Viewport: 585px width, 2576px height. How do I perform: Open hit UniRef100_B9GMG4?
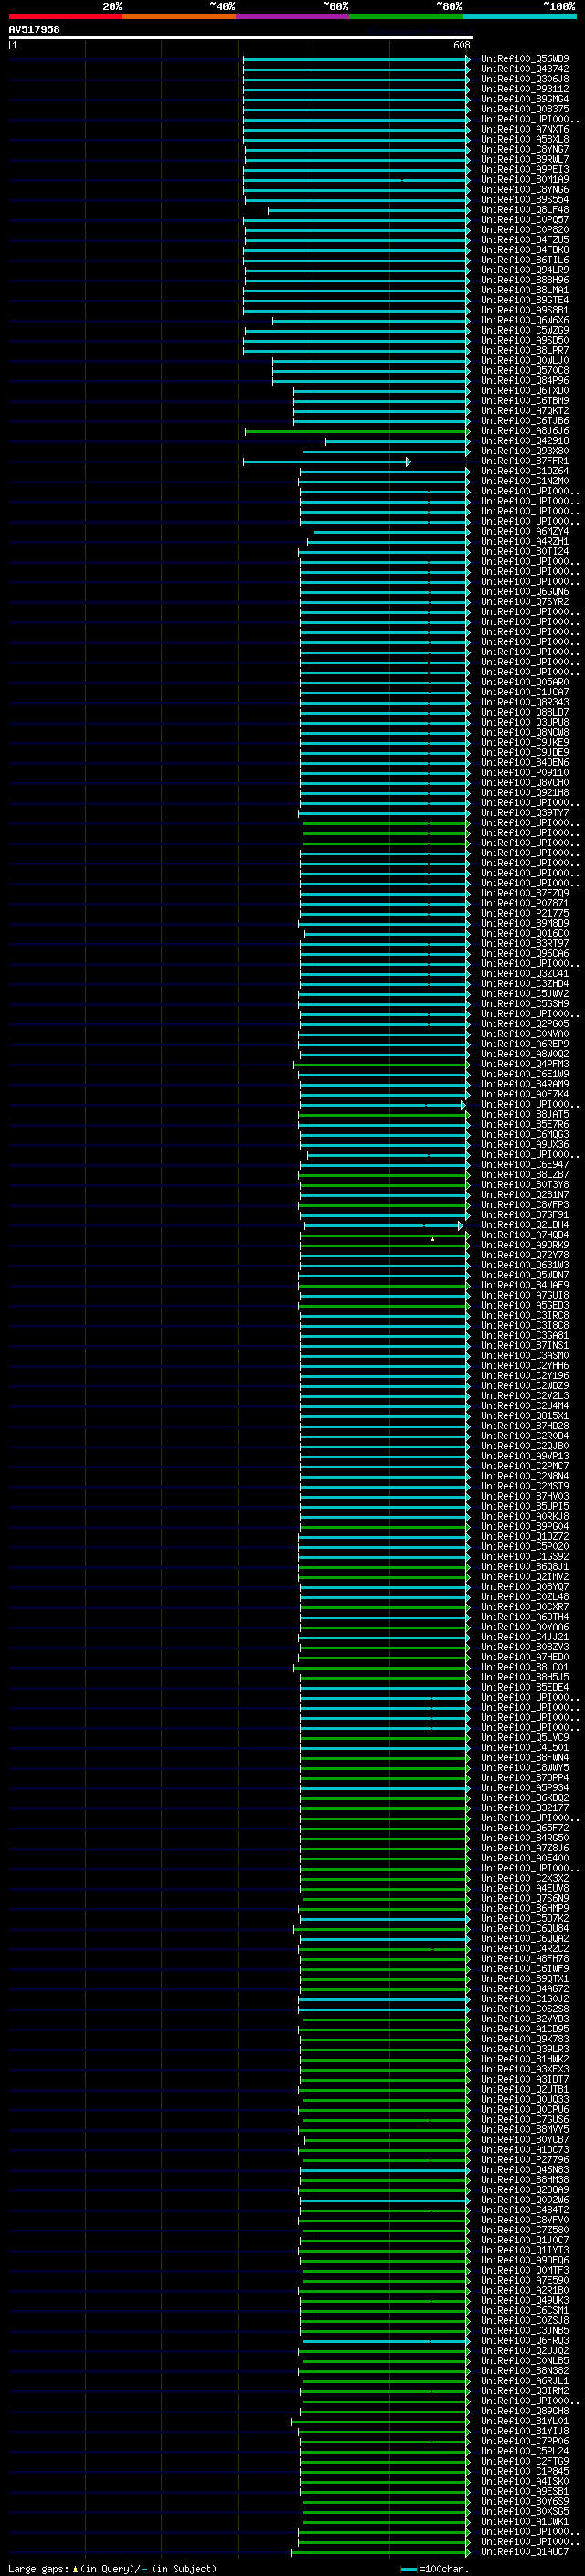tap(525, 99)
